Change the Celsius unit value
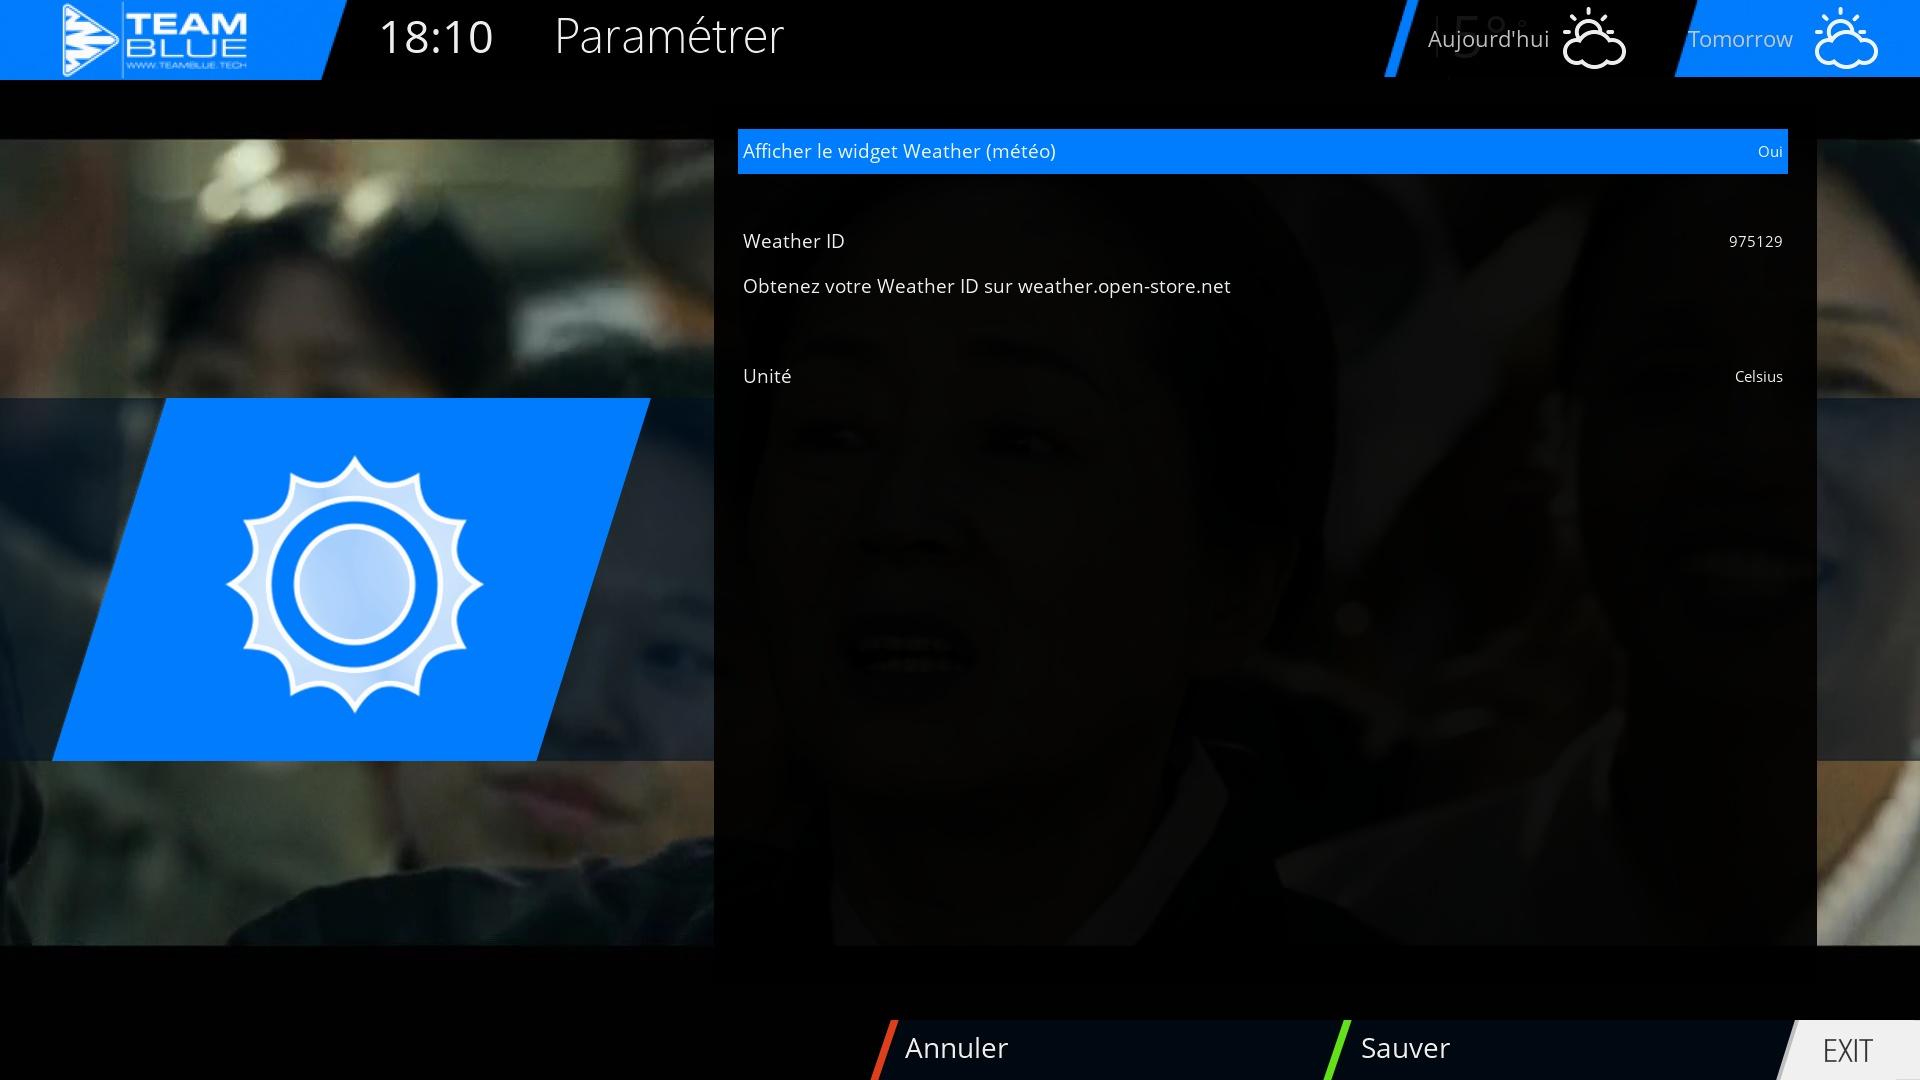The width and height of the screenshot is (1920, 1080). coord(1758,377)
